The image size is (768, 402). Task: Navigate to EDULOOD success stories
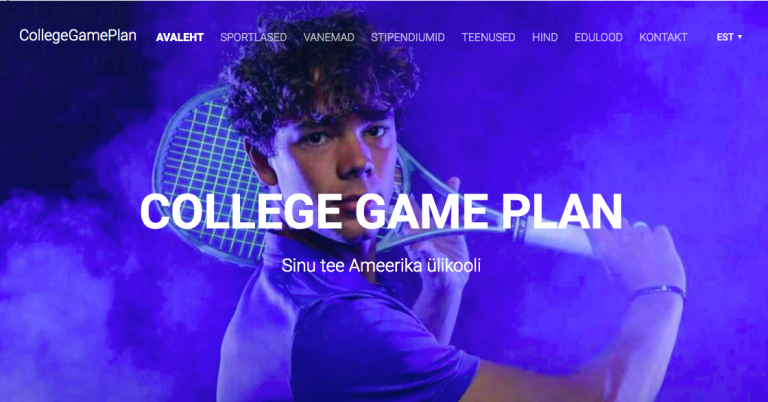coord(598,37)
